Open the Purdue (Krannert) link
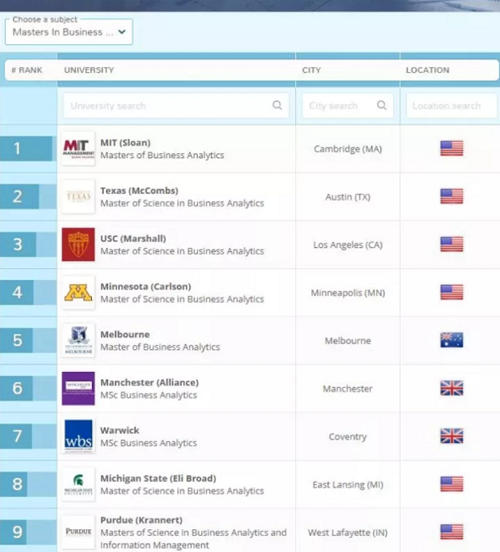The height and width of the screenshot is (552, 500). [x=141, y=520]
